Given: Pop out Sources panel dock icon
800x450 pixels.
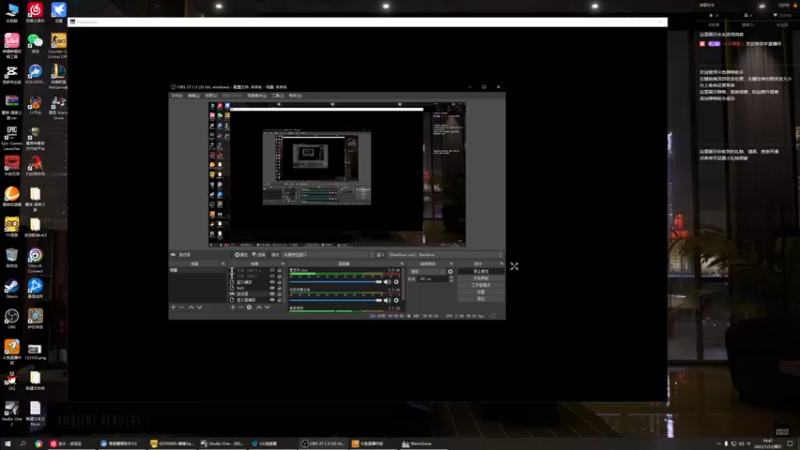Looking at the screenshot, I should point(283,264).
